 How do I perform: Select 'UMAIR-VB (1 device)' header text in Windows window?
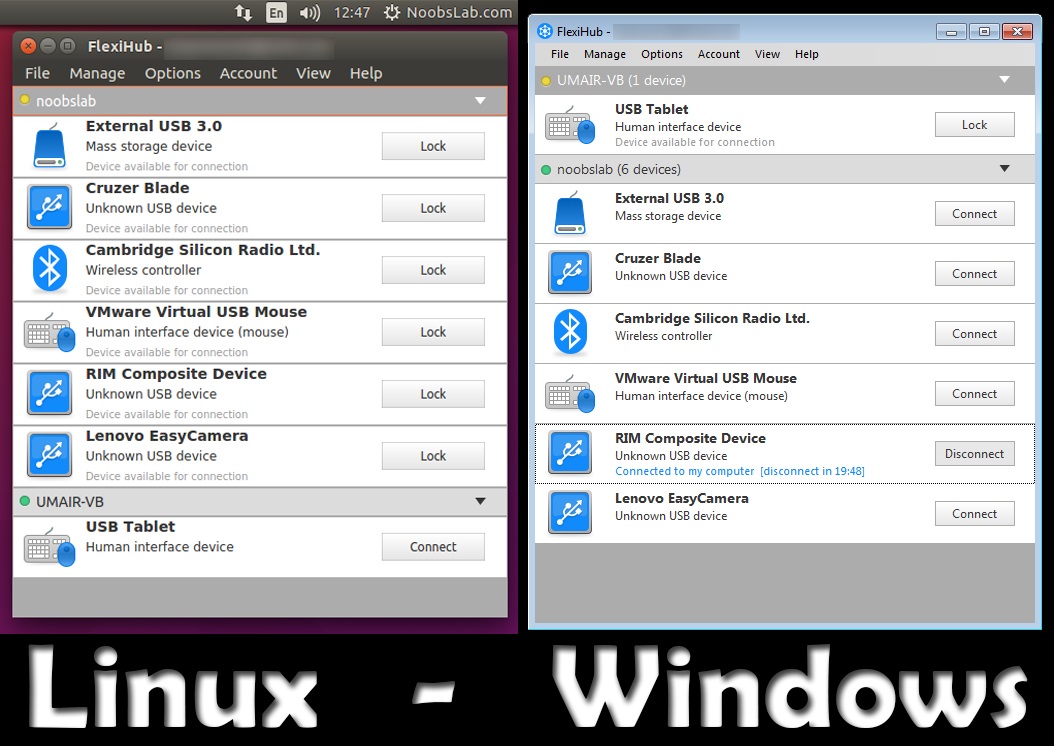pyautogui.click(x=621, y=80)
